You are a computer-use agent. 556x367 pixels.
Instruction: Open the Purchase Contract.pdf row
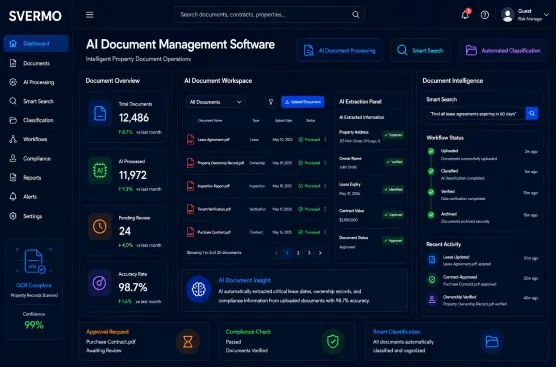[256, 232]
